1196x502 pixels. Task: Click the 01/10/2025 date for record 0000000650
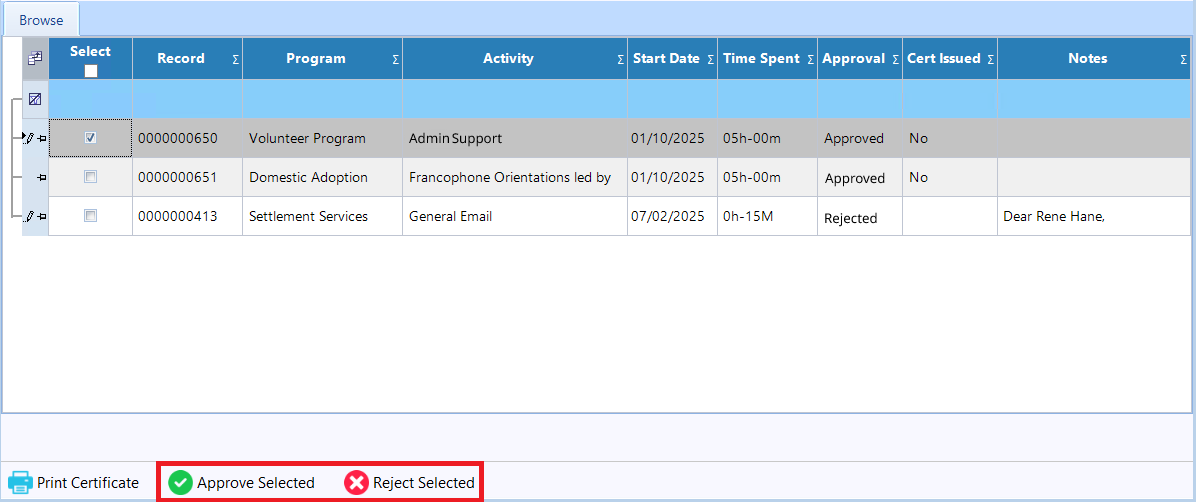click(673, 139)
